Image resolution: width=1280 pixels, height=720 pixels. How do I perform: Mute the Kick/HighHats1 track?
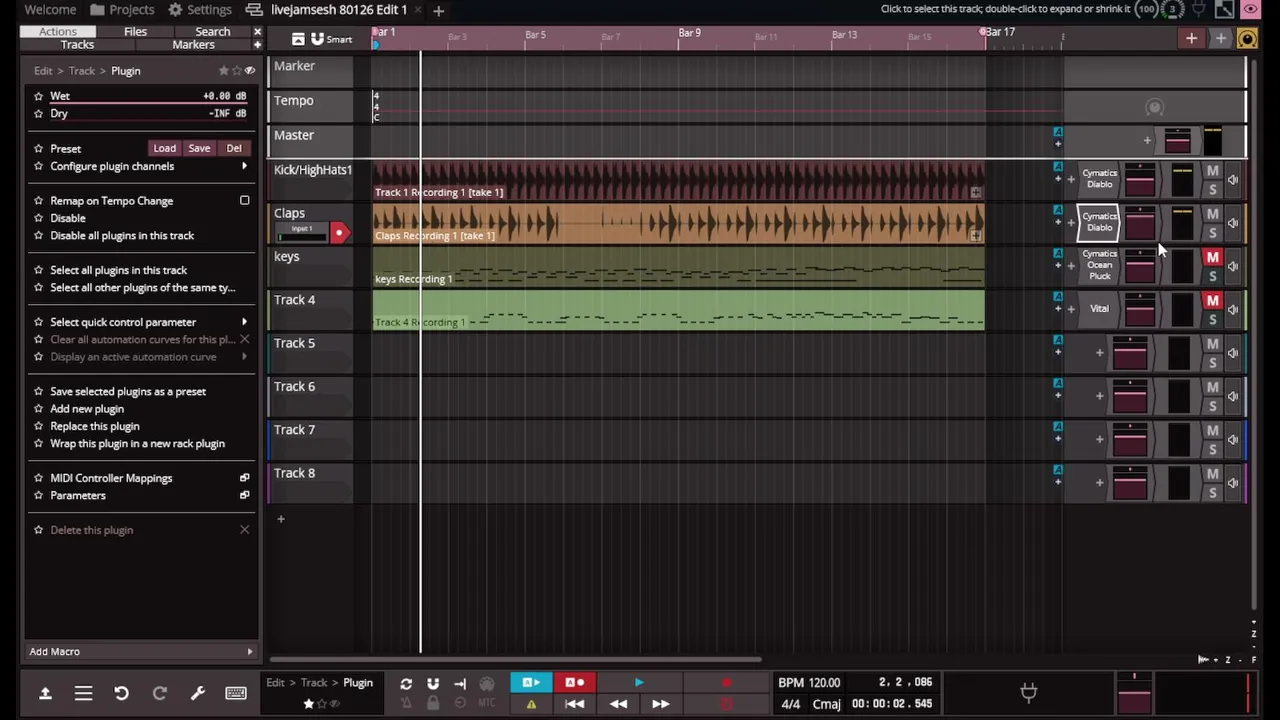1212,172
